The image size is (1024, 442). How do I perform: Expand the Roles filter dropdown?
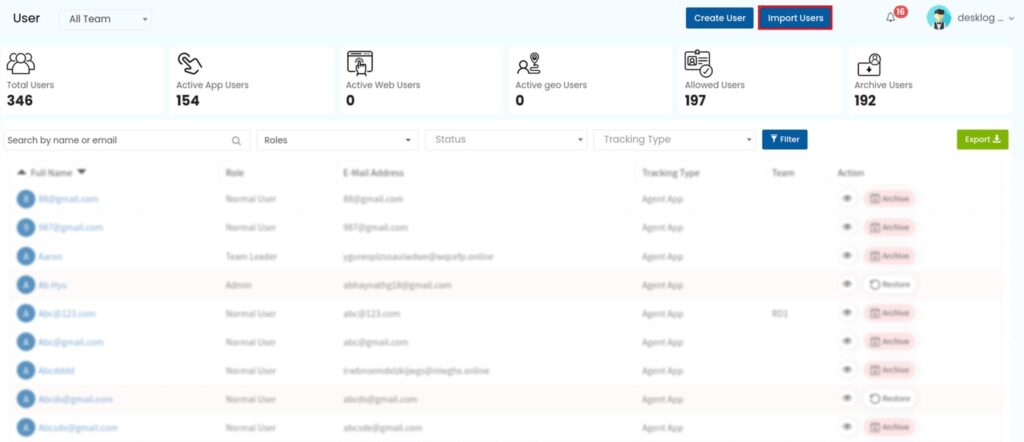(x=338, y=140)
